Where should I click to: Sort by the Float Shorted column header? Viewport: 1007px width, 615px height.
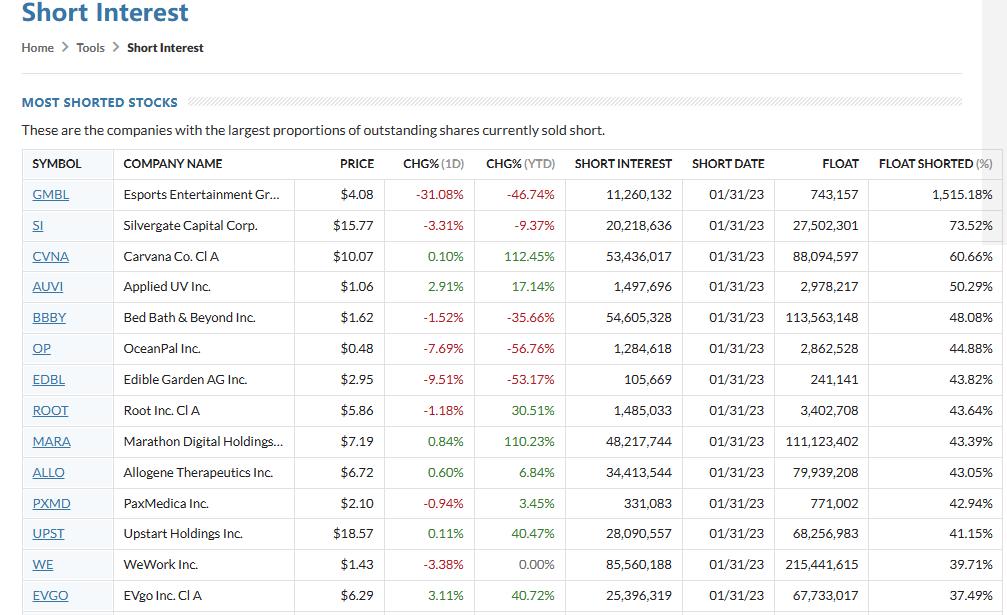(x=935, y=163)
